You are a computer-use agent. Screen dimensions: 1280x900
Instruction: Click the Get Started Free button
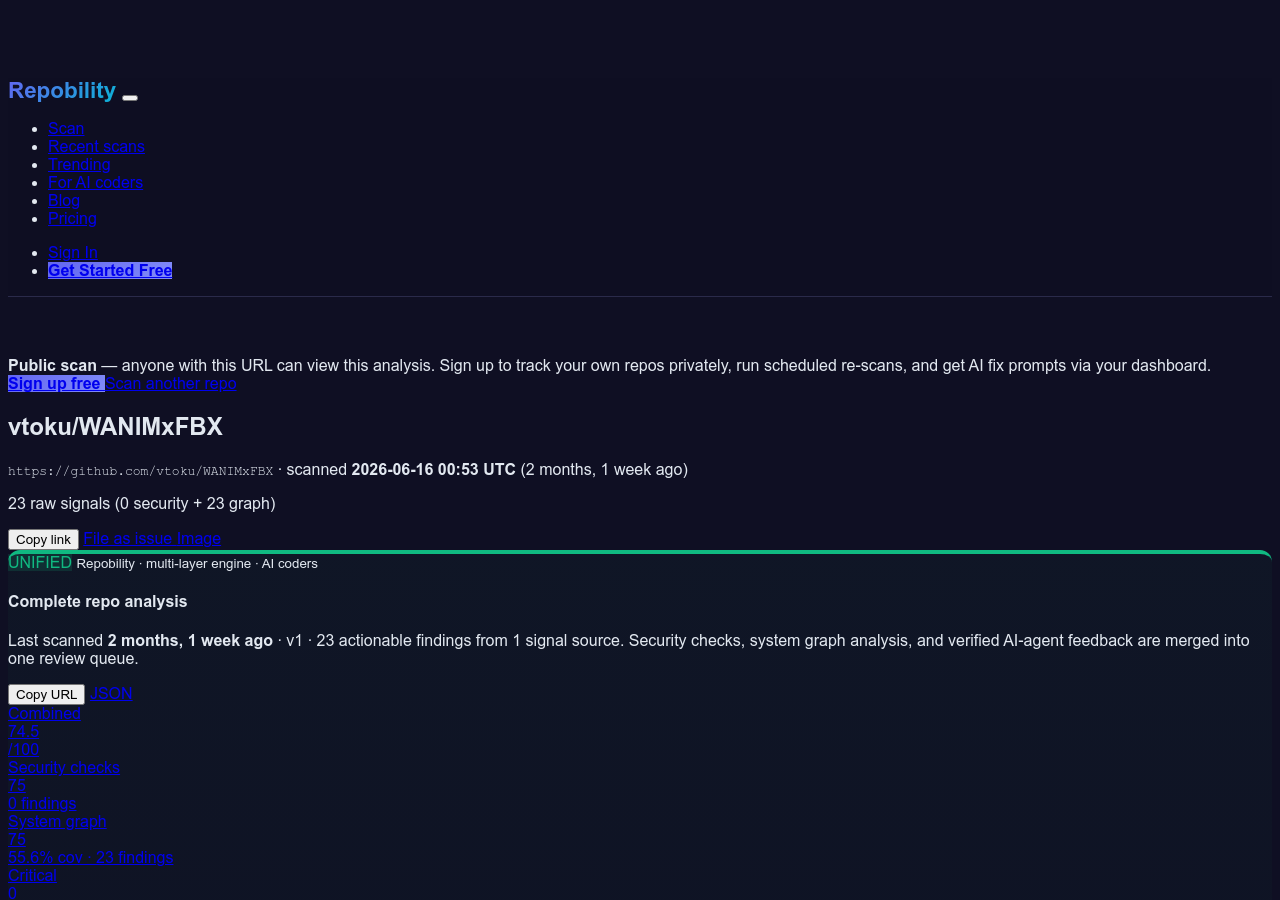[110, 270]
